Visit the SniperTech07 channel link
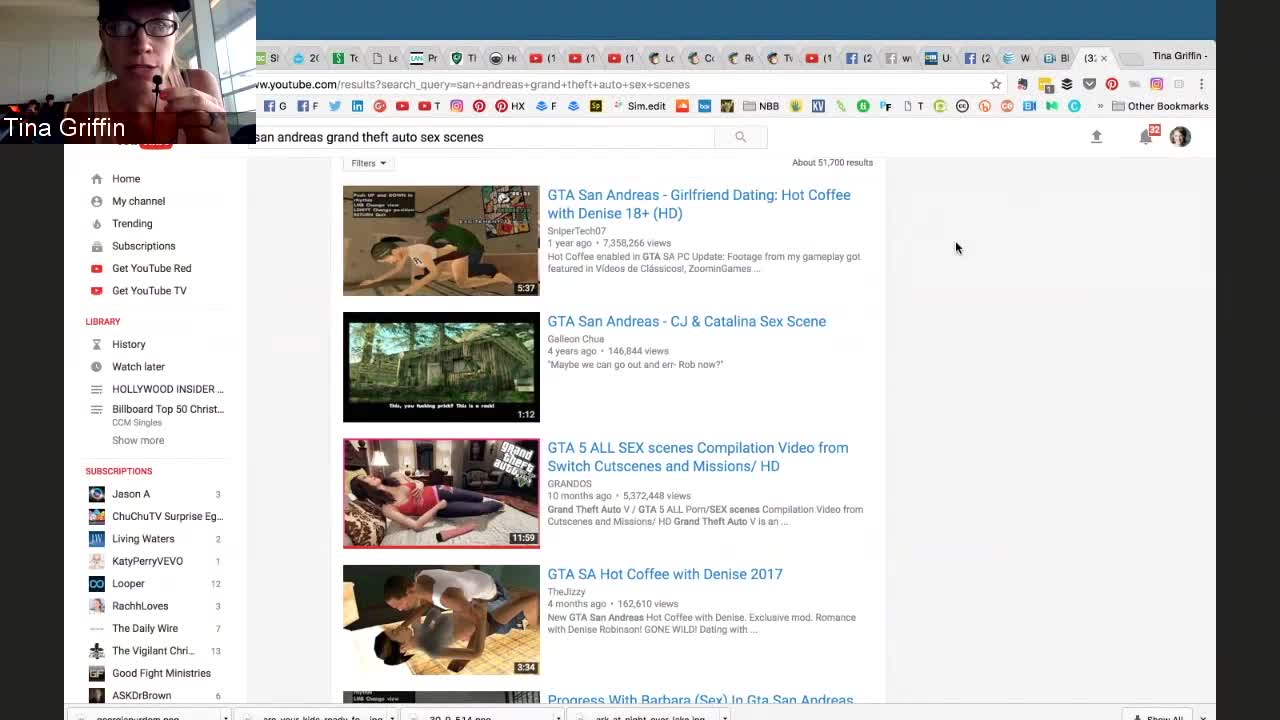1280x720 pixels. tap(577, 231)
